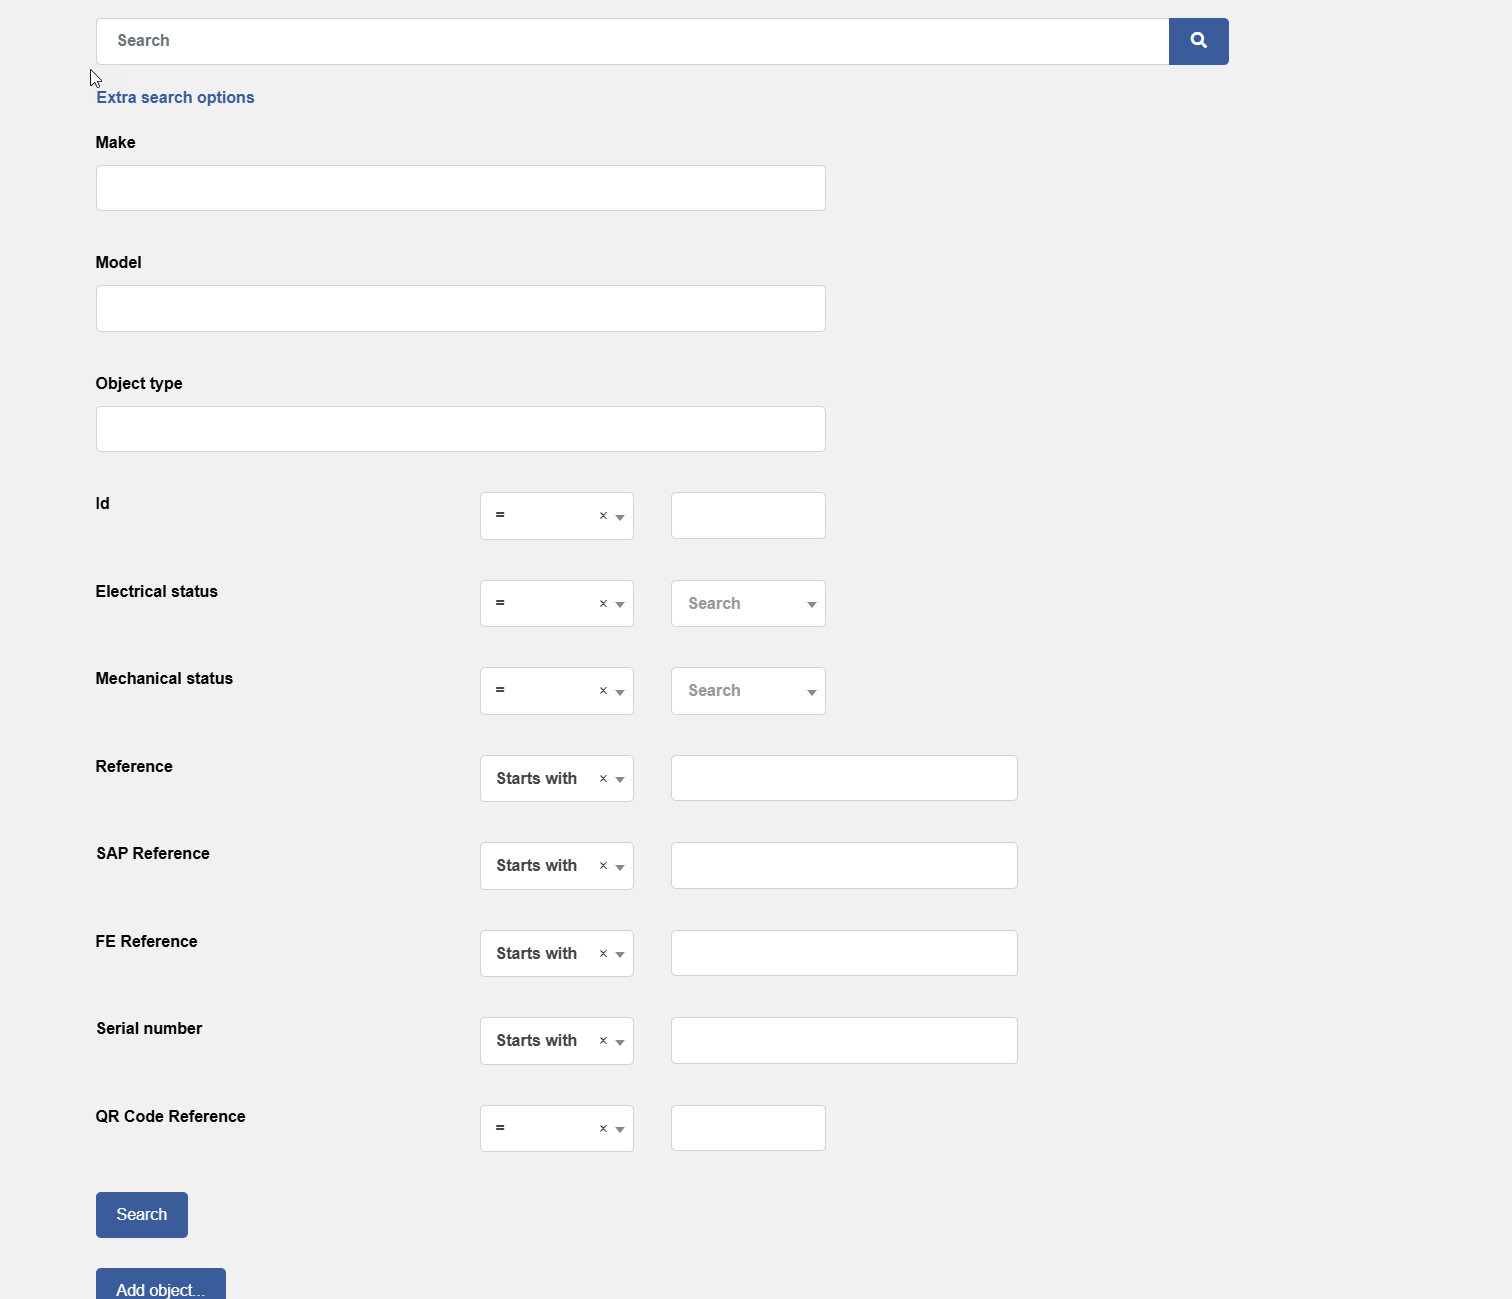Click into the Make input field
Viewport: 1512px width, 1299px height.
tap(460, 188)
